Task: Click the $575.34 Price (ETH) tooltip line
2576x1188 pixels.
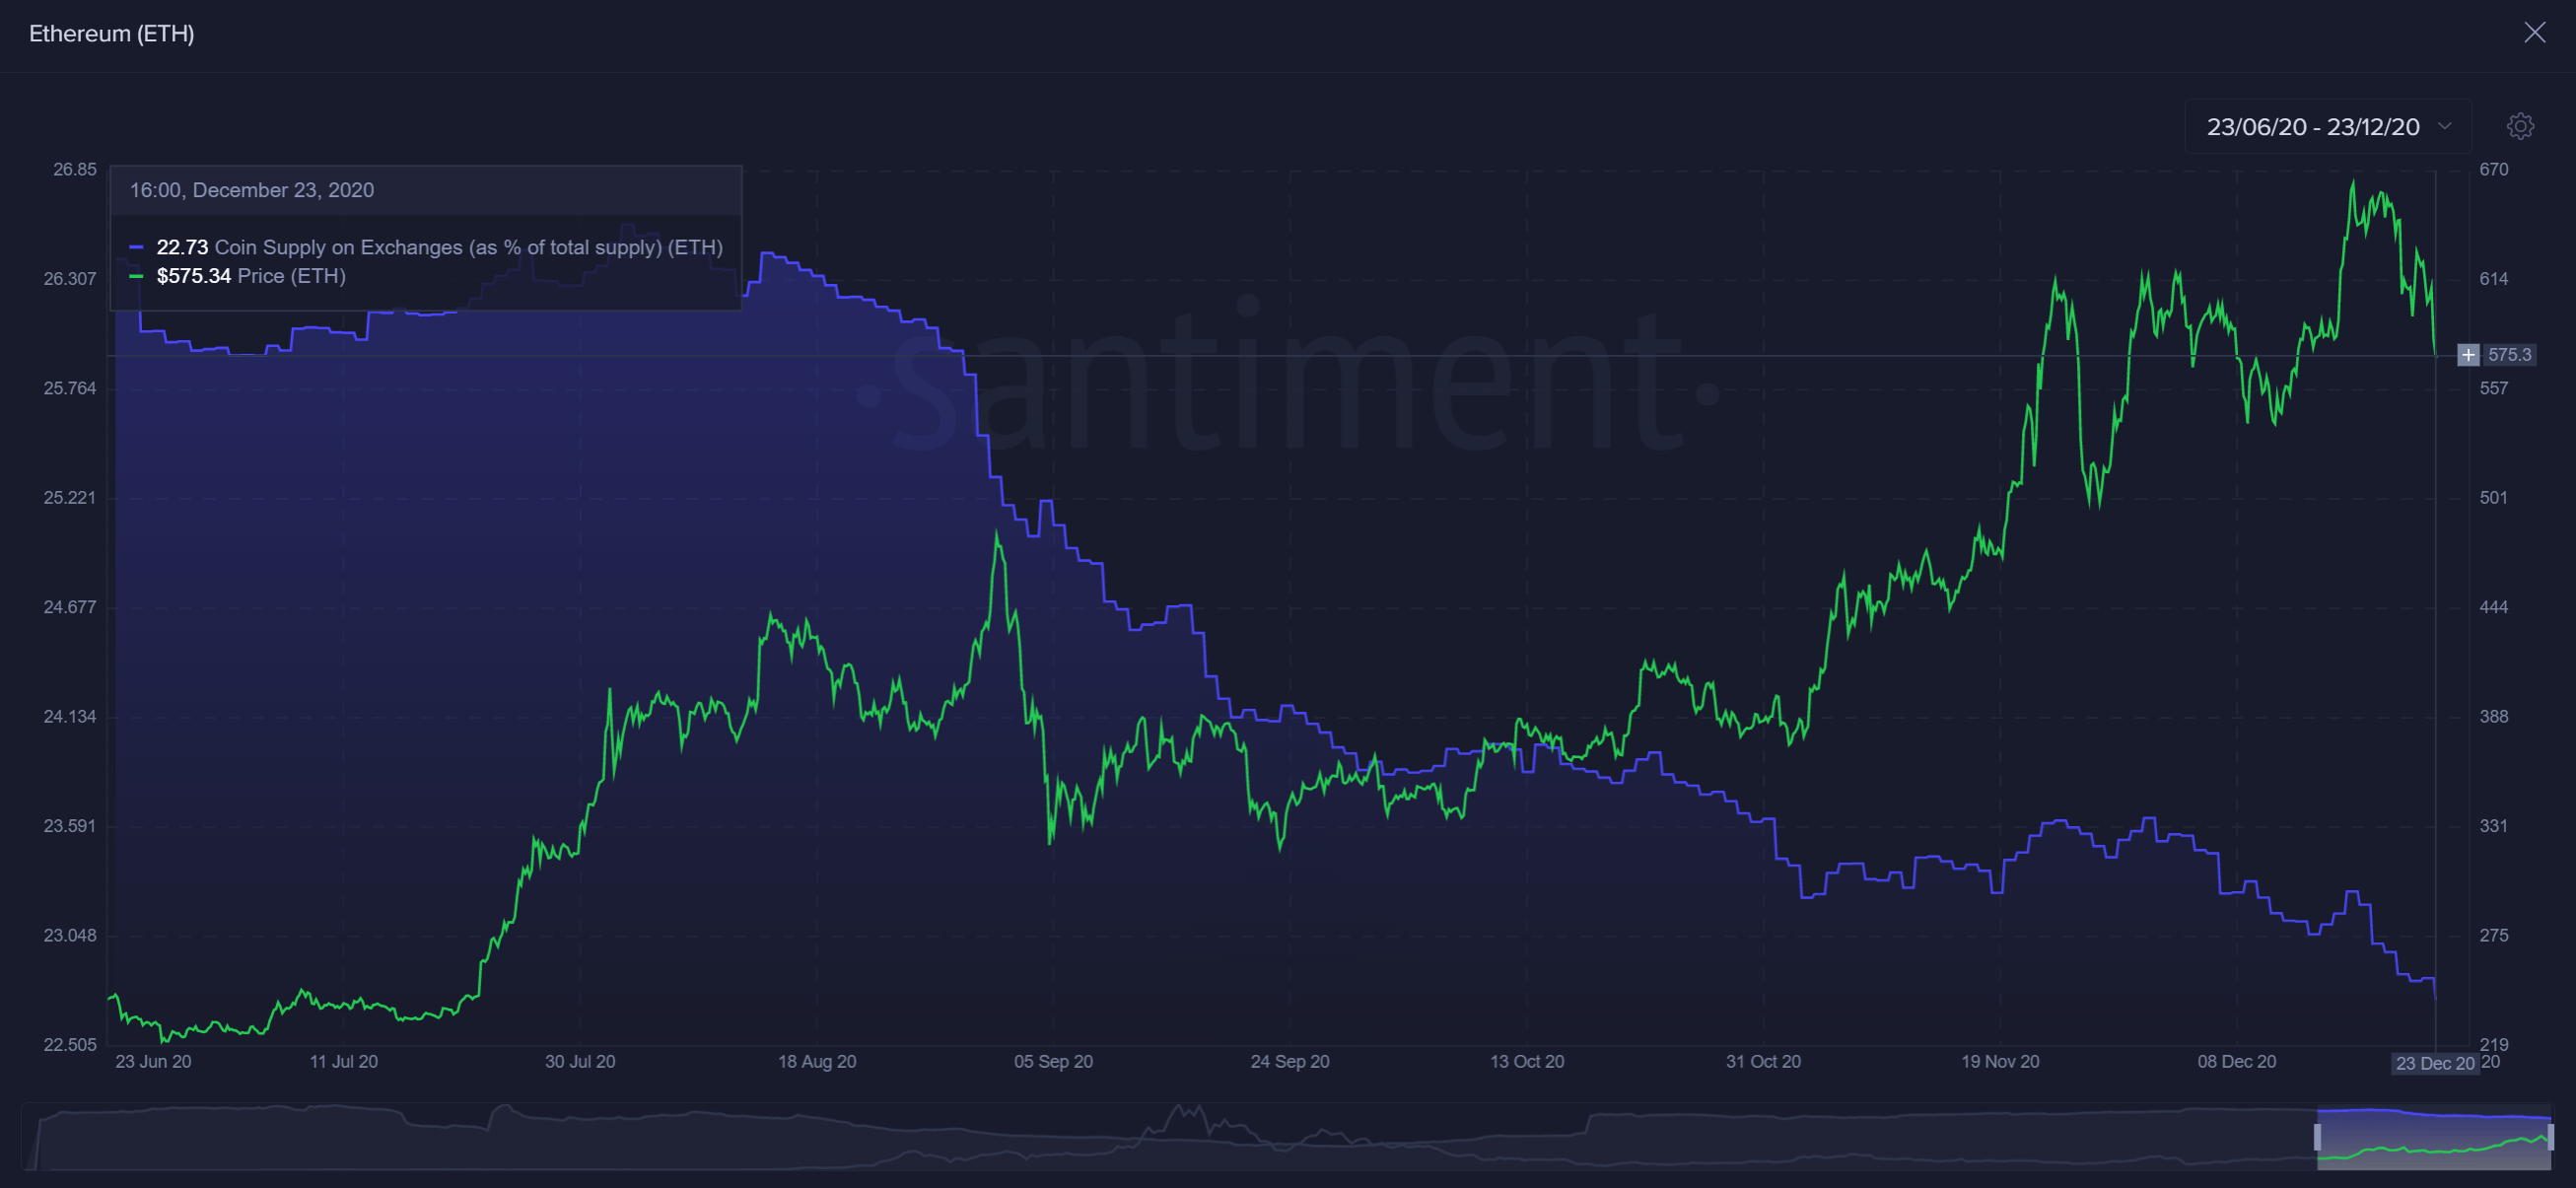Action: pos(238,276)
